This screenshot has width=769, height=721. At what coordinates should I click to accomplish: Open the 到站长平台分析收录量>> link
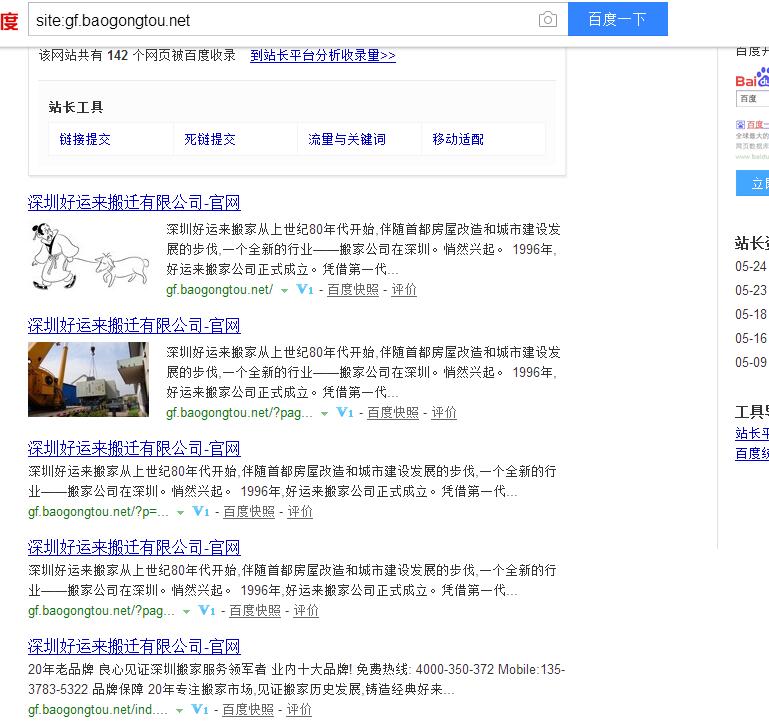click(323, 55)
